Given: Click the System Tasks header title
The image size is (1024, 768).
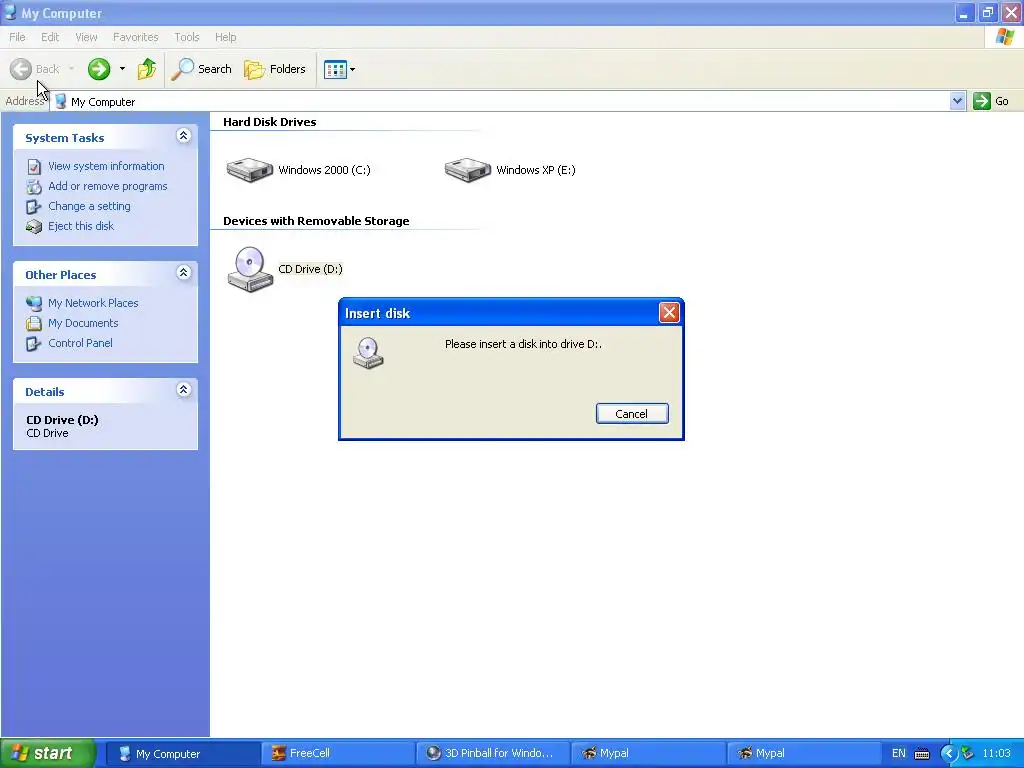Looking at the screenshot, I should [x=65, y=138].
